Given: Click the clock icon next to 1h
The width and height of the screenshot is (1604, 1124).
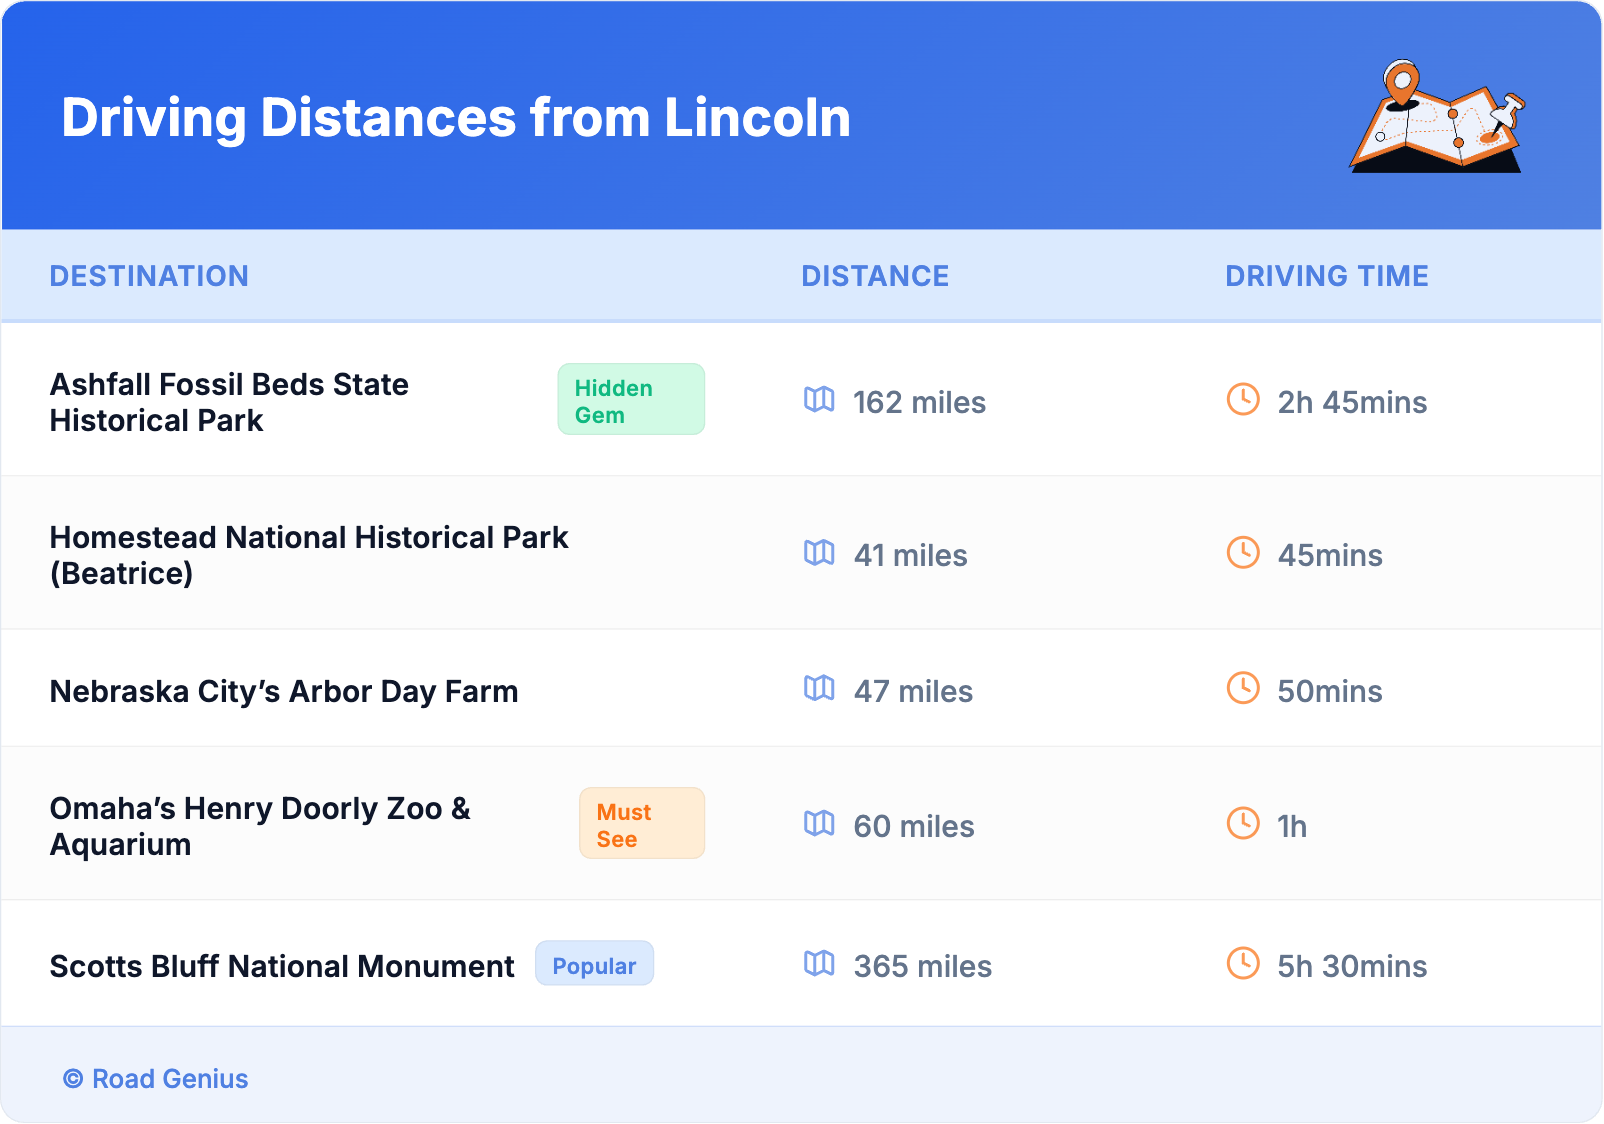Looking at the screenshot, I should [x=1243, y=824].
